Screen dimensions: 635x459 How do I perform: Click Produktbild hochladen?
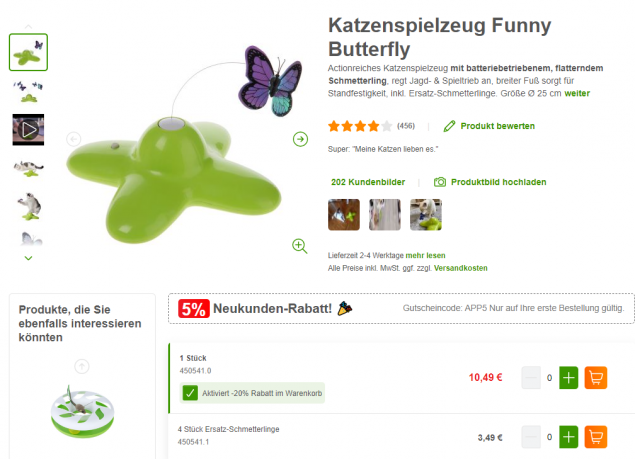point(490,182)
